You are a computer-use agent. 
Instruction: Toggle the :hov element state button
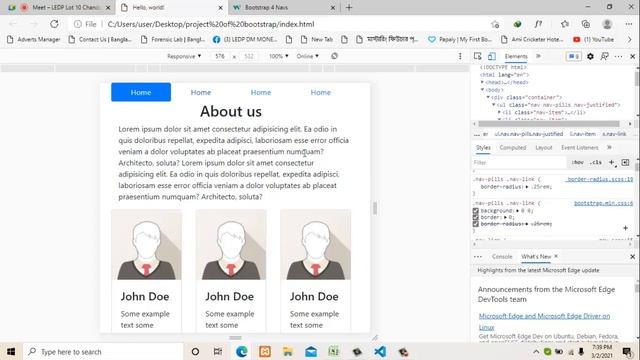pos(577,162)
